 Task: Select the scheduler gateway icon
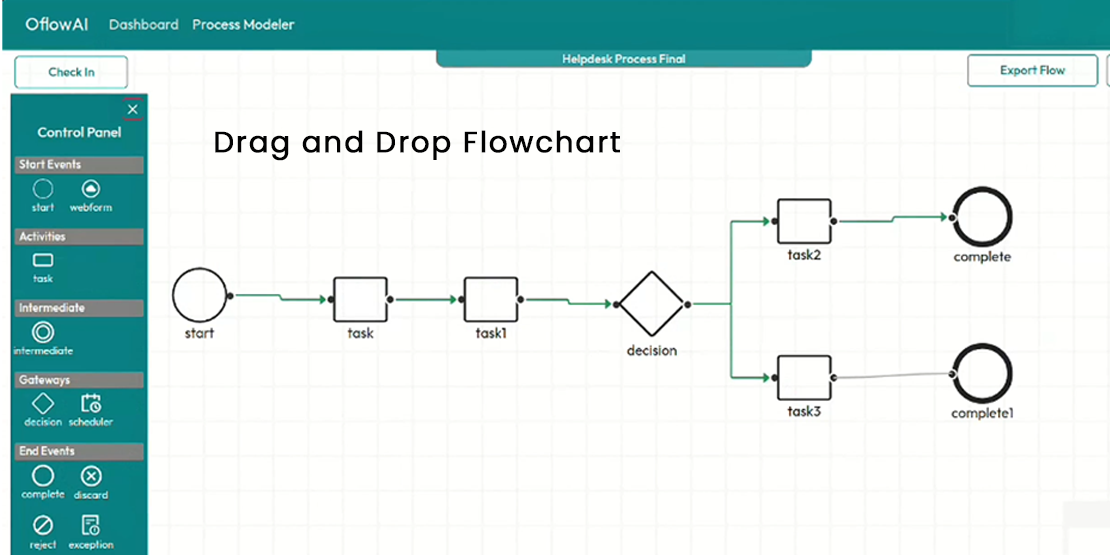tap(91, 404)
